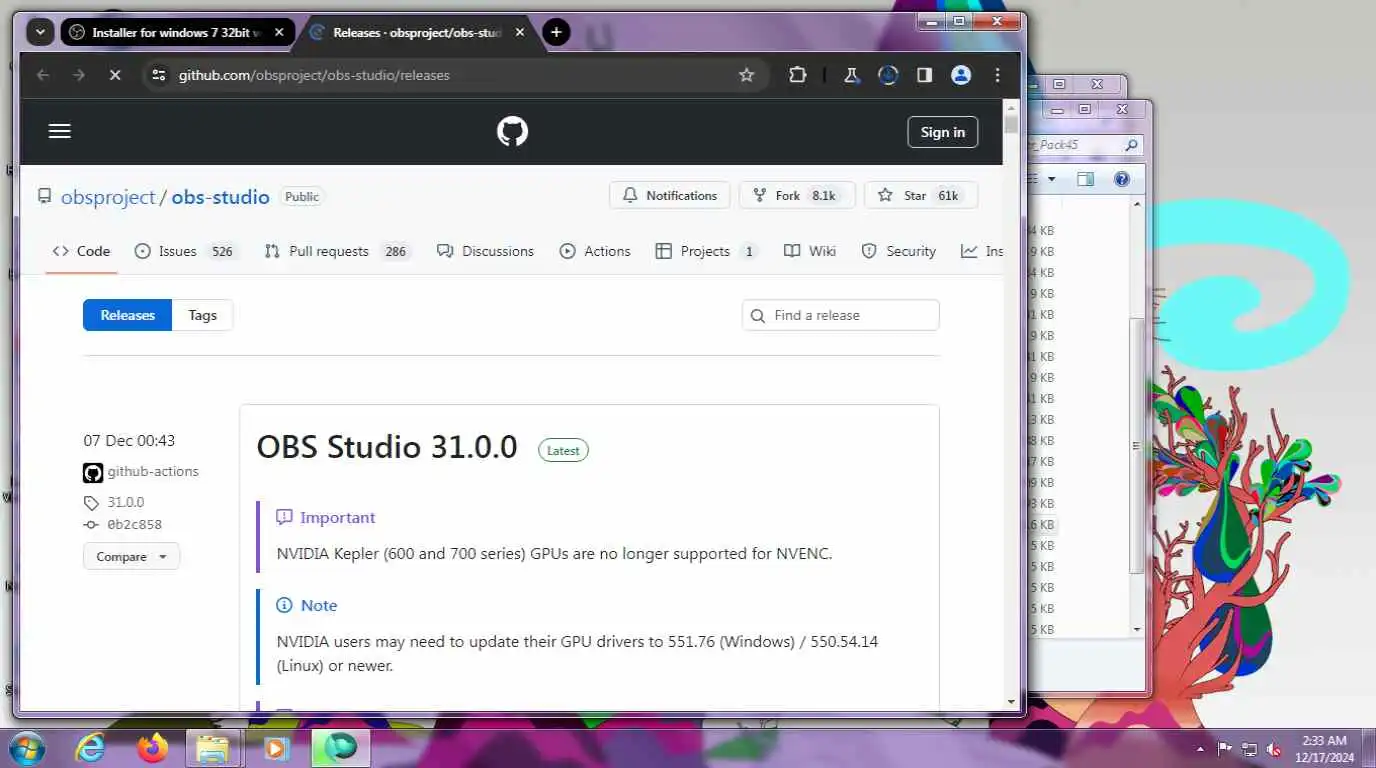Open Windows Media Player taskbar icon
This screenshot has width=1376, height=768.
(x=276, y=748)
